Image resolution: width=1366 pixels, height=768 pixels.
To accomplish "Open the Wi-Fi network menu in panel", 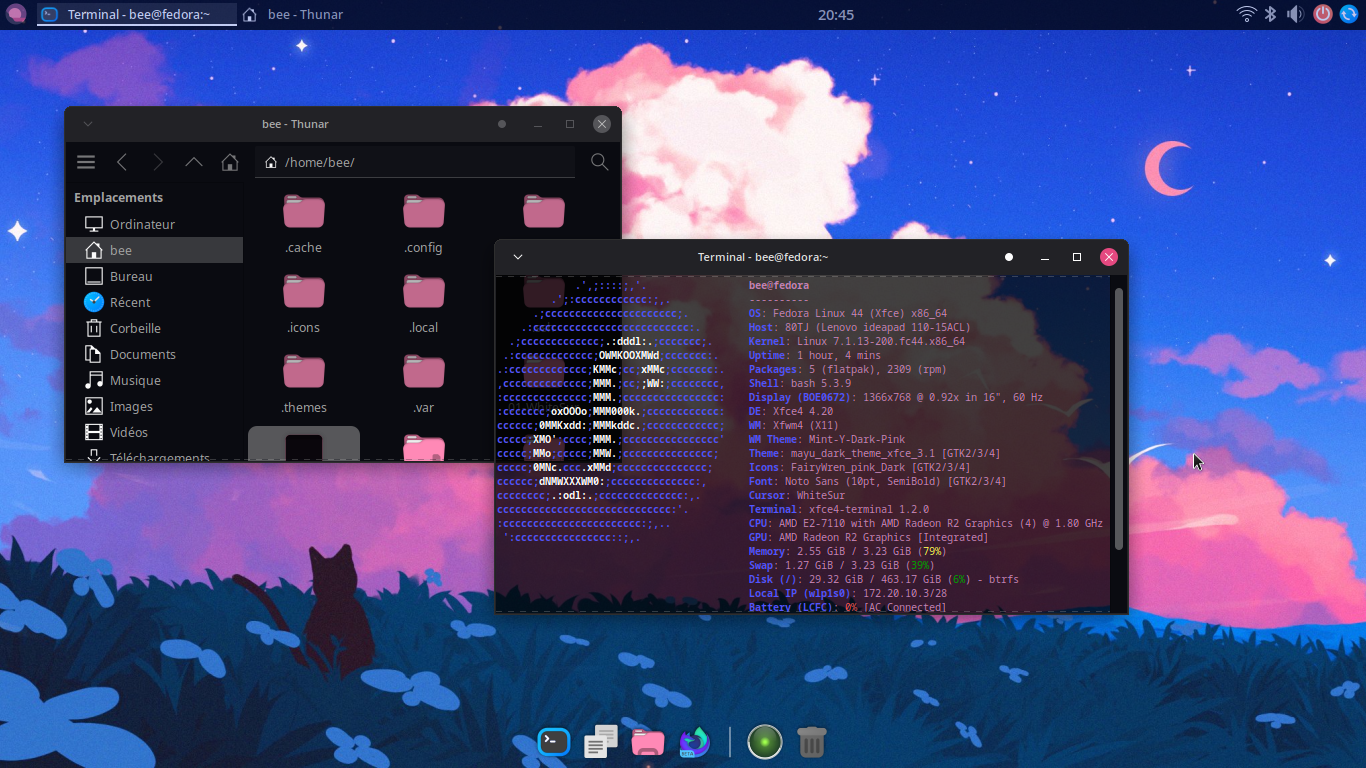I will [1246, 14].
